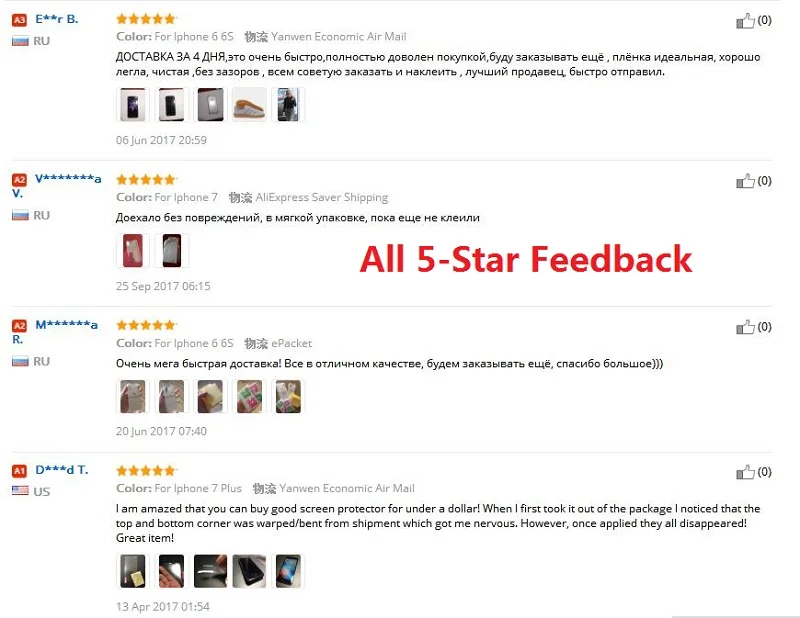Open reviewer profile E**r B.
The width and height of the screenshot is (800, 618).
pos(57,19)
